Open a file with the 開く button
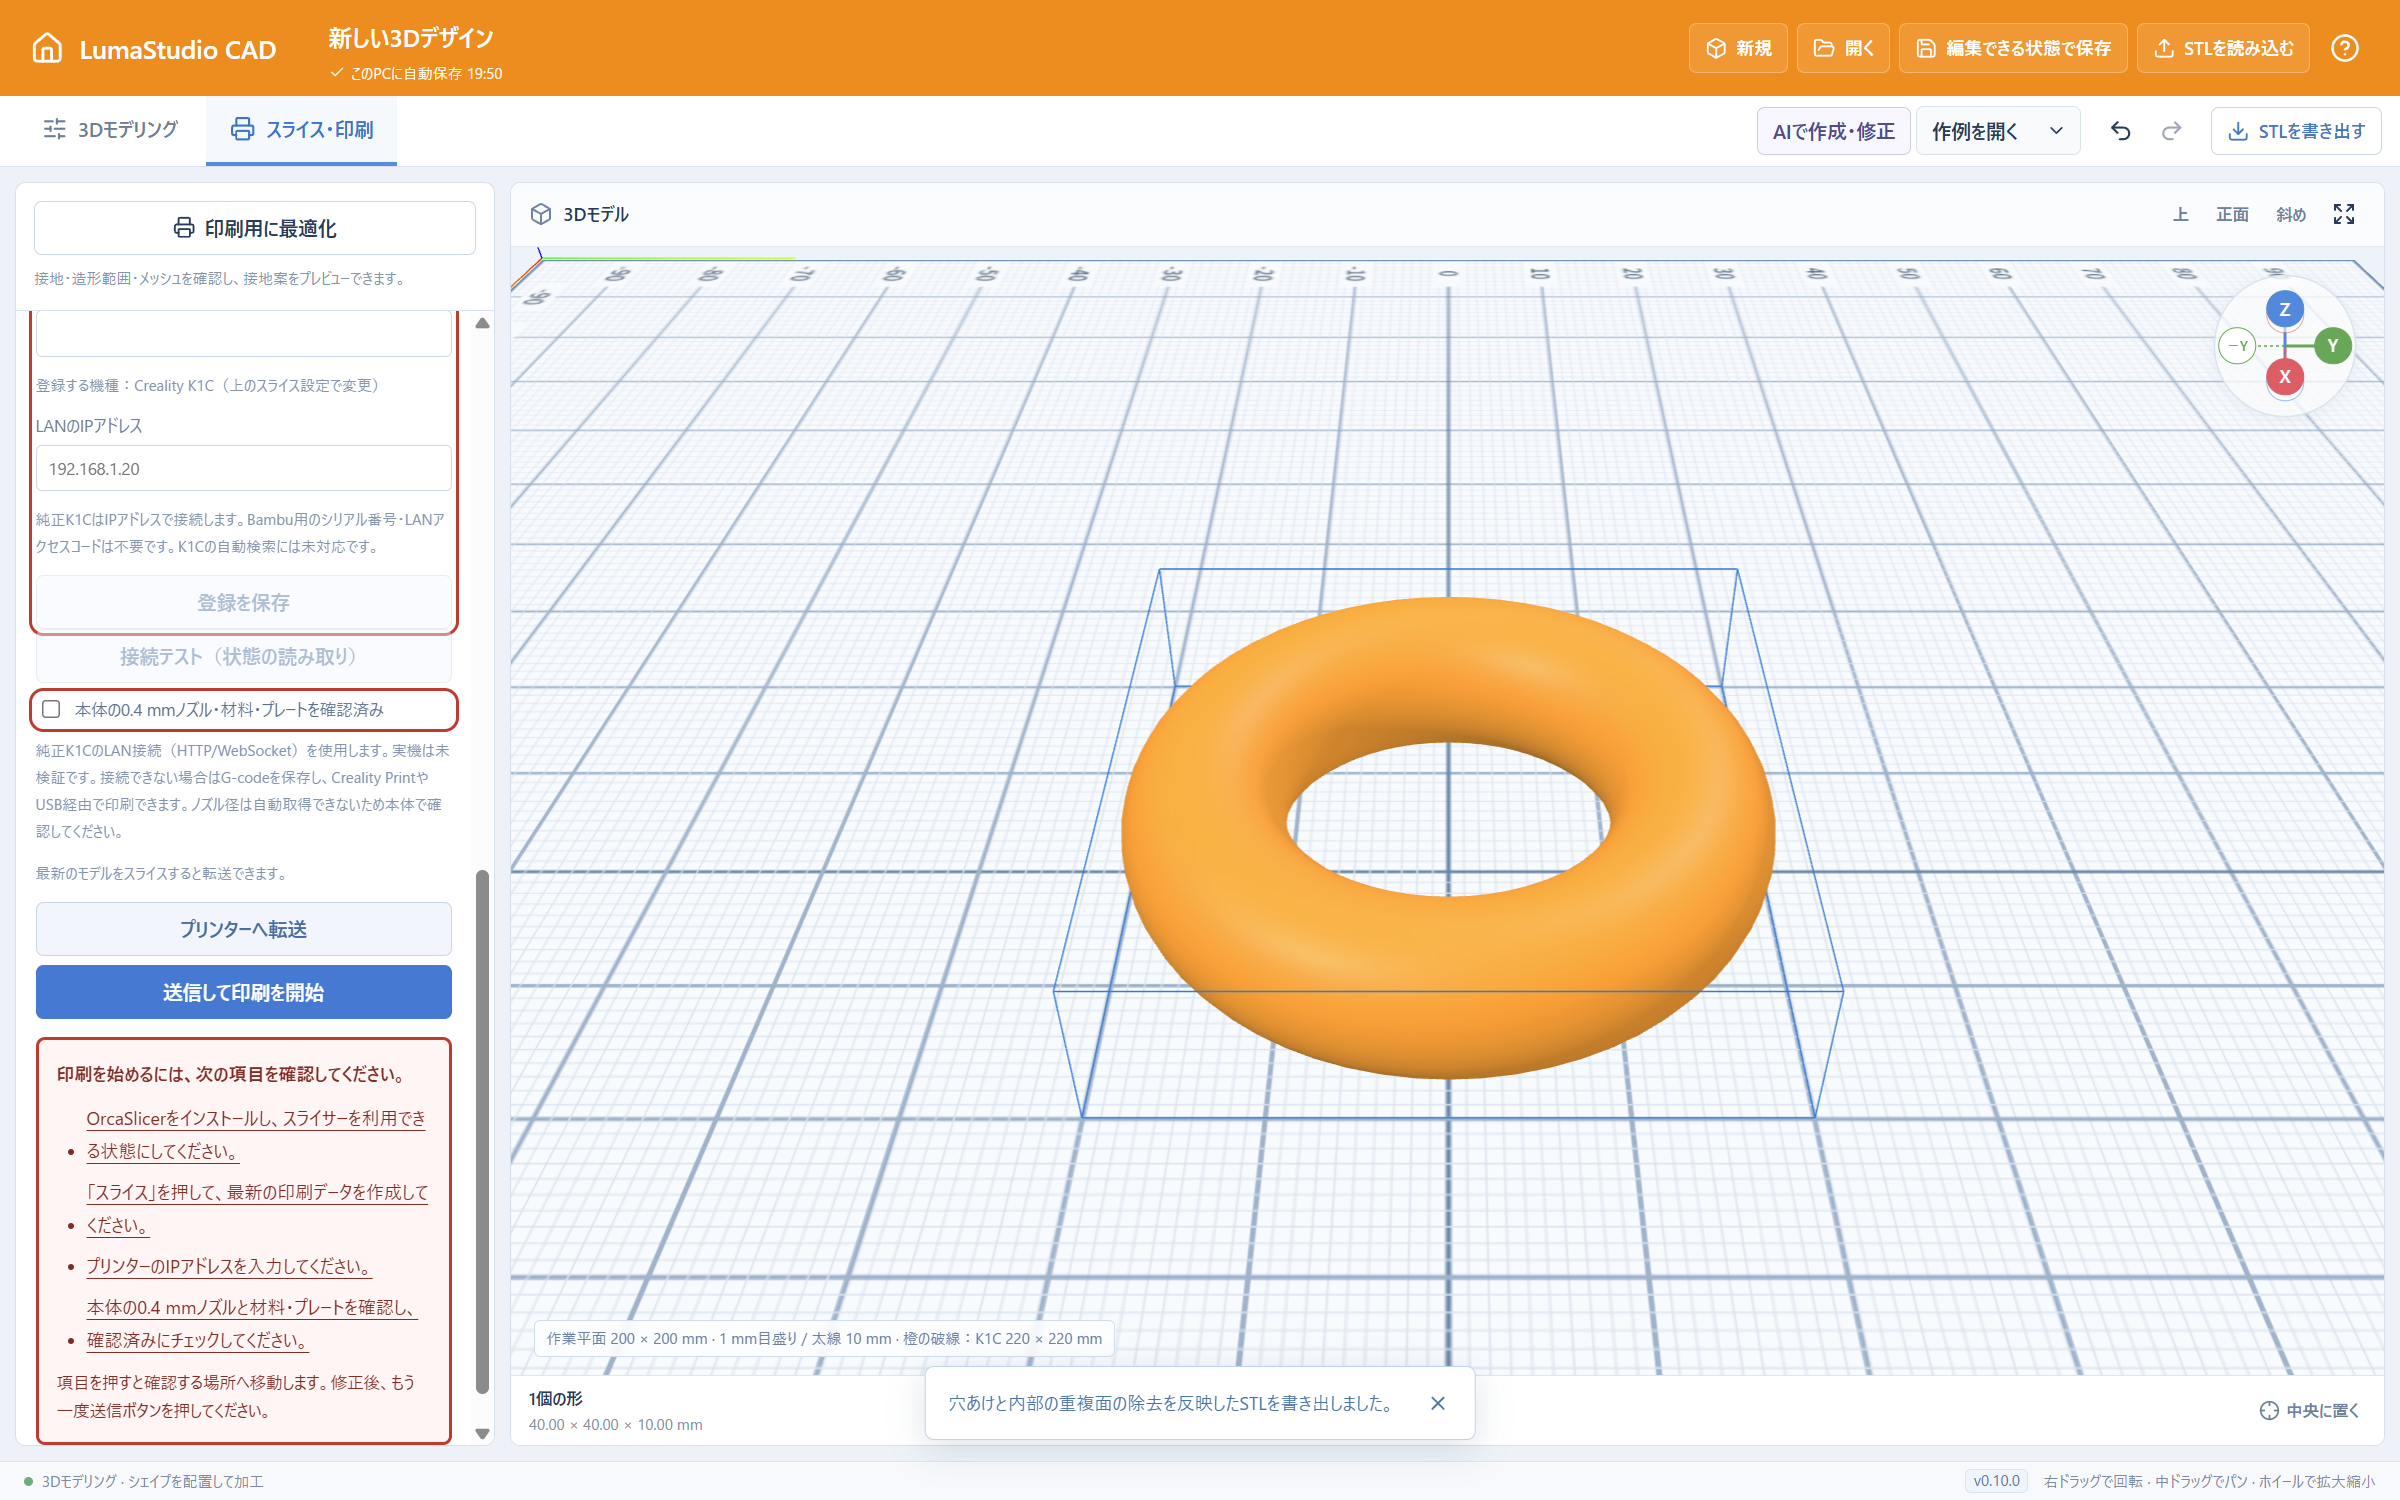Image resolution: width=2400 pixels, height=1500 pixels. tap(1843, 48)
